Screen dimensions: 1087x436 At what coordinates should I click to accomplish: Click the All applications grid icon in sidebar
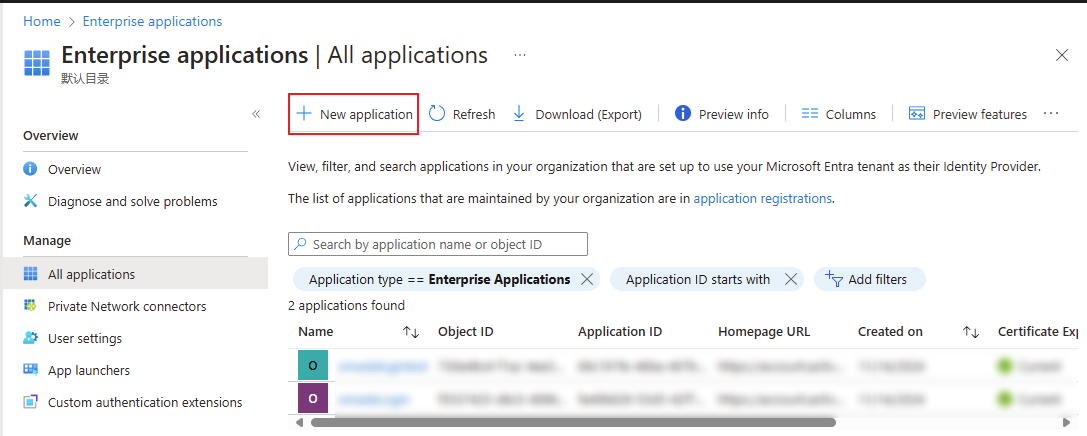[x=31, y=274]
